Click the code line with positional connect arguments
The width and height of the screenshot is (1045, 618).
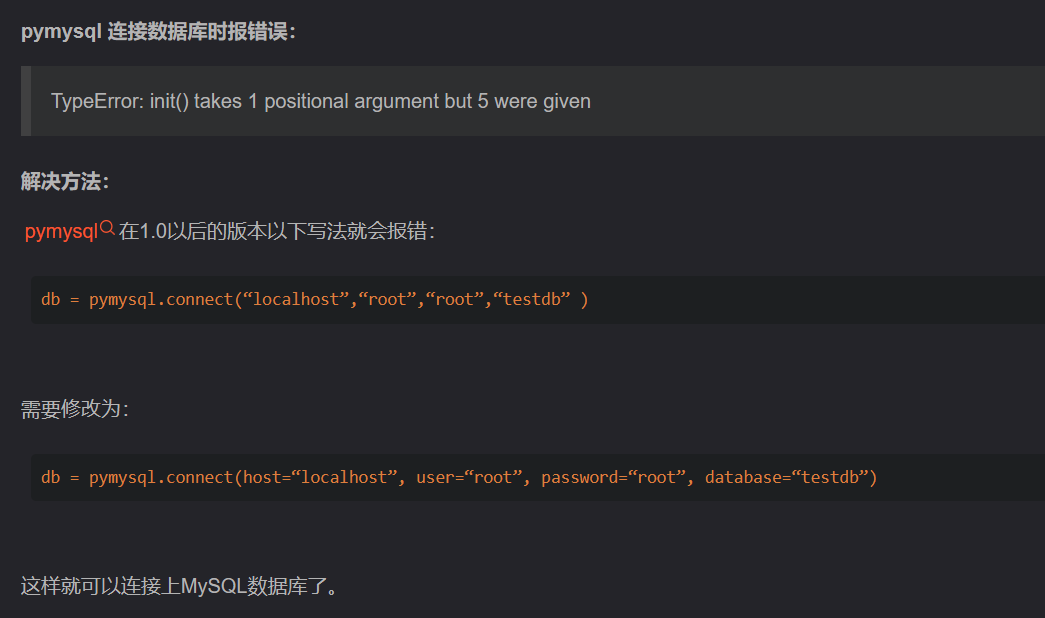(x=315, y=299)
